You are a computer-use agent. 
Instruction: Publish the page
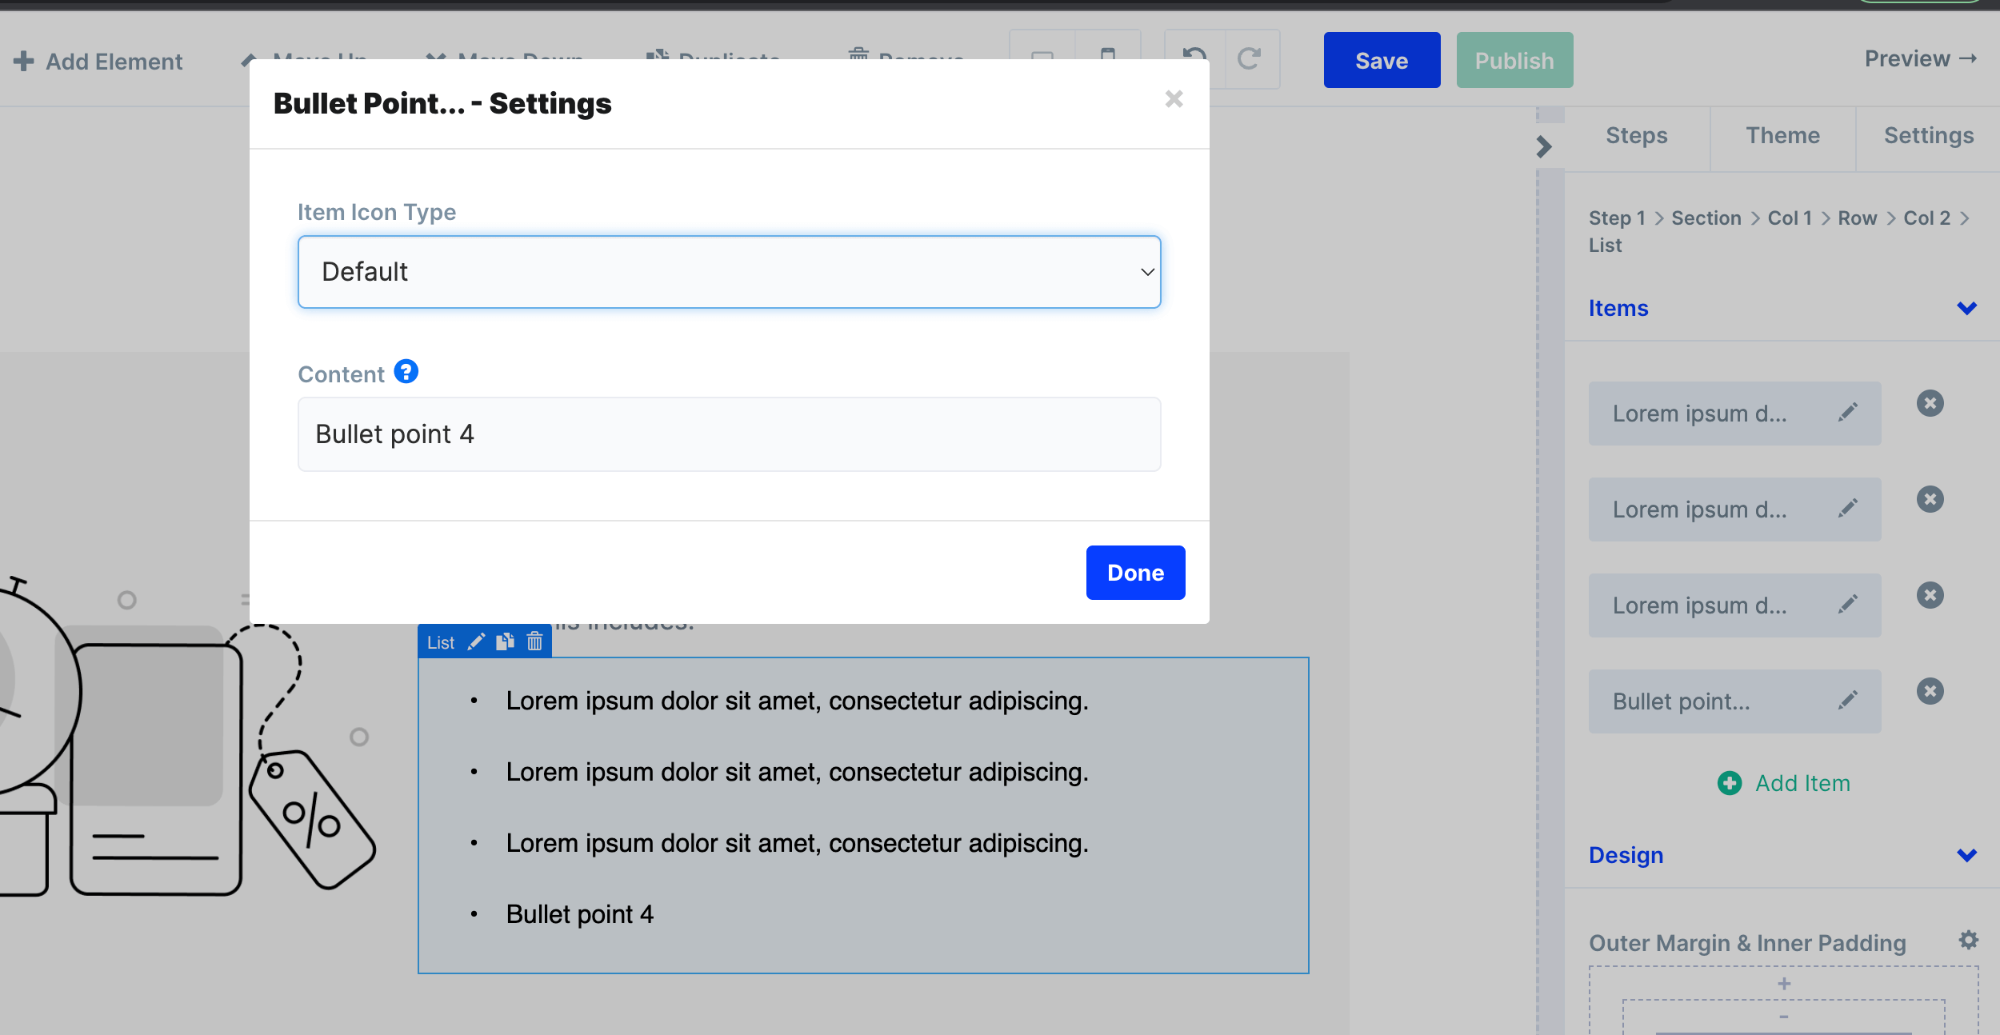pos(1514,61)
